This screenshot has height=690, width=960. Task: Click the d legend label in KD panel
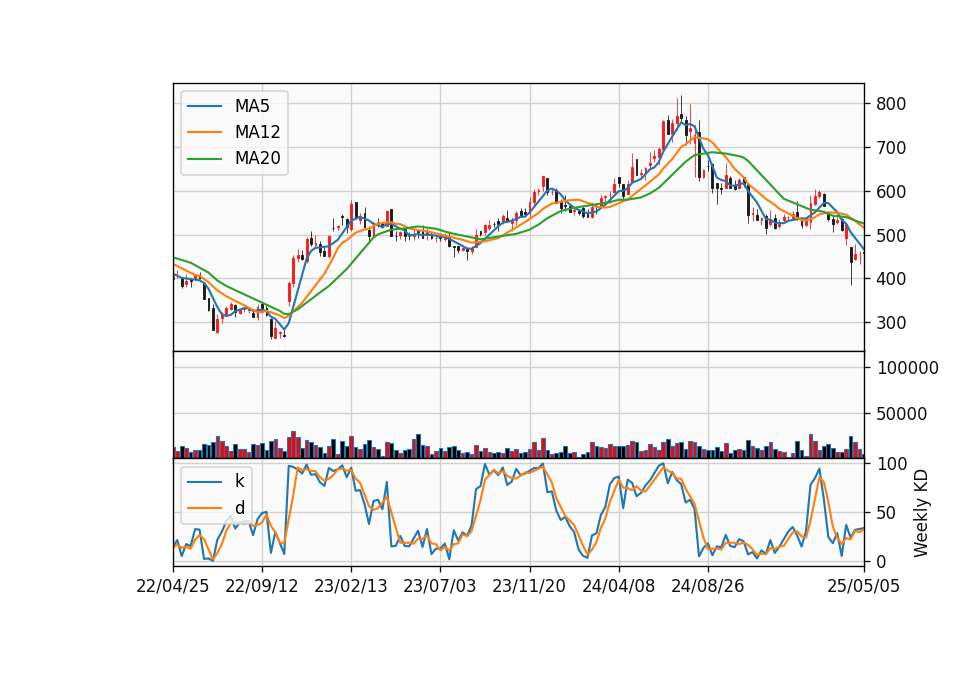[x=239, y=508]
